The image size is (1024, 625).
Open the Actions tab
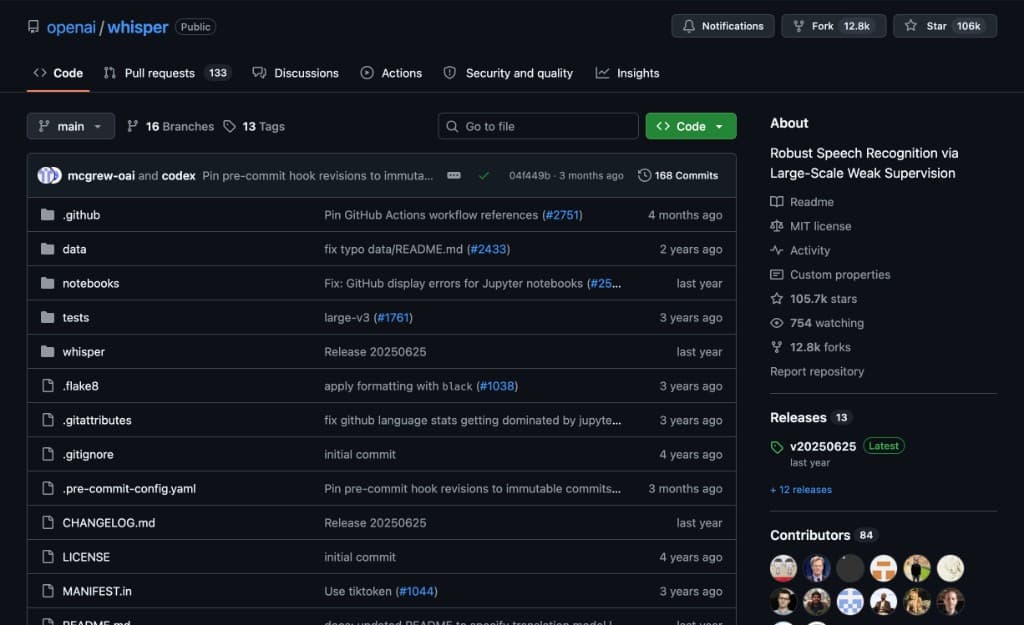[391, 73]
